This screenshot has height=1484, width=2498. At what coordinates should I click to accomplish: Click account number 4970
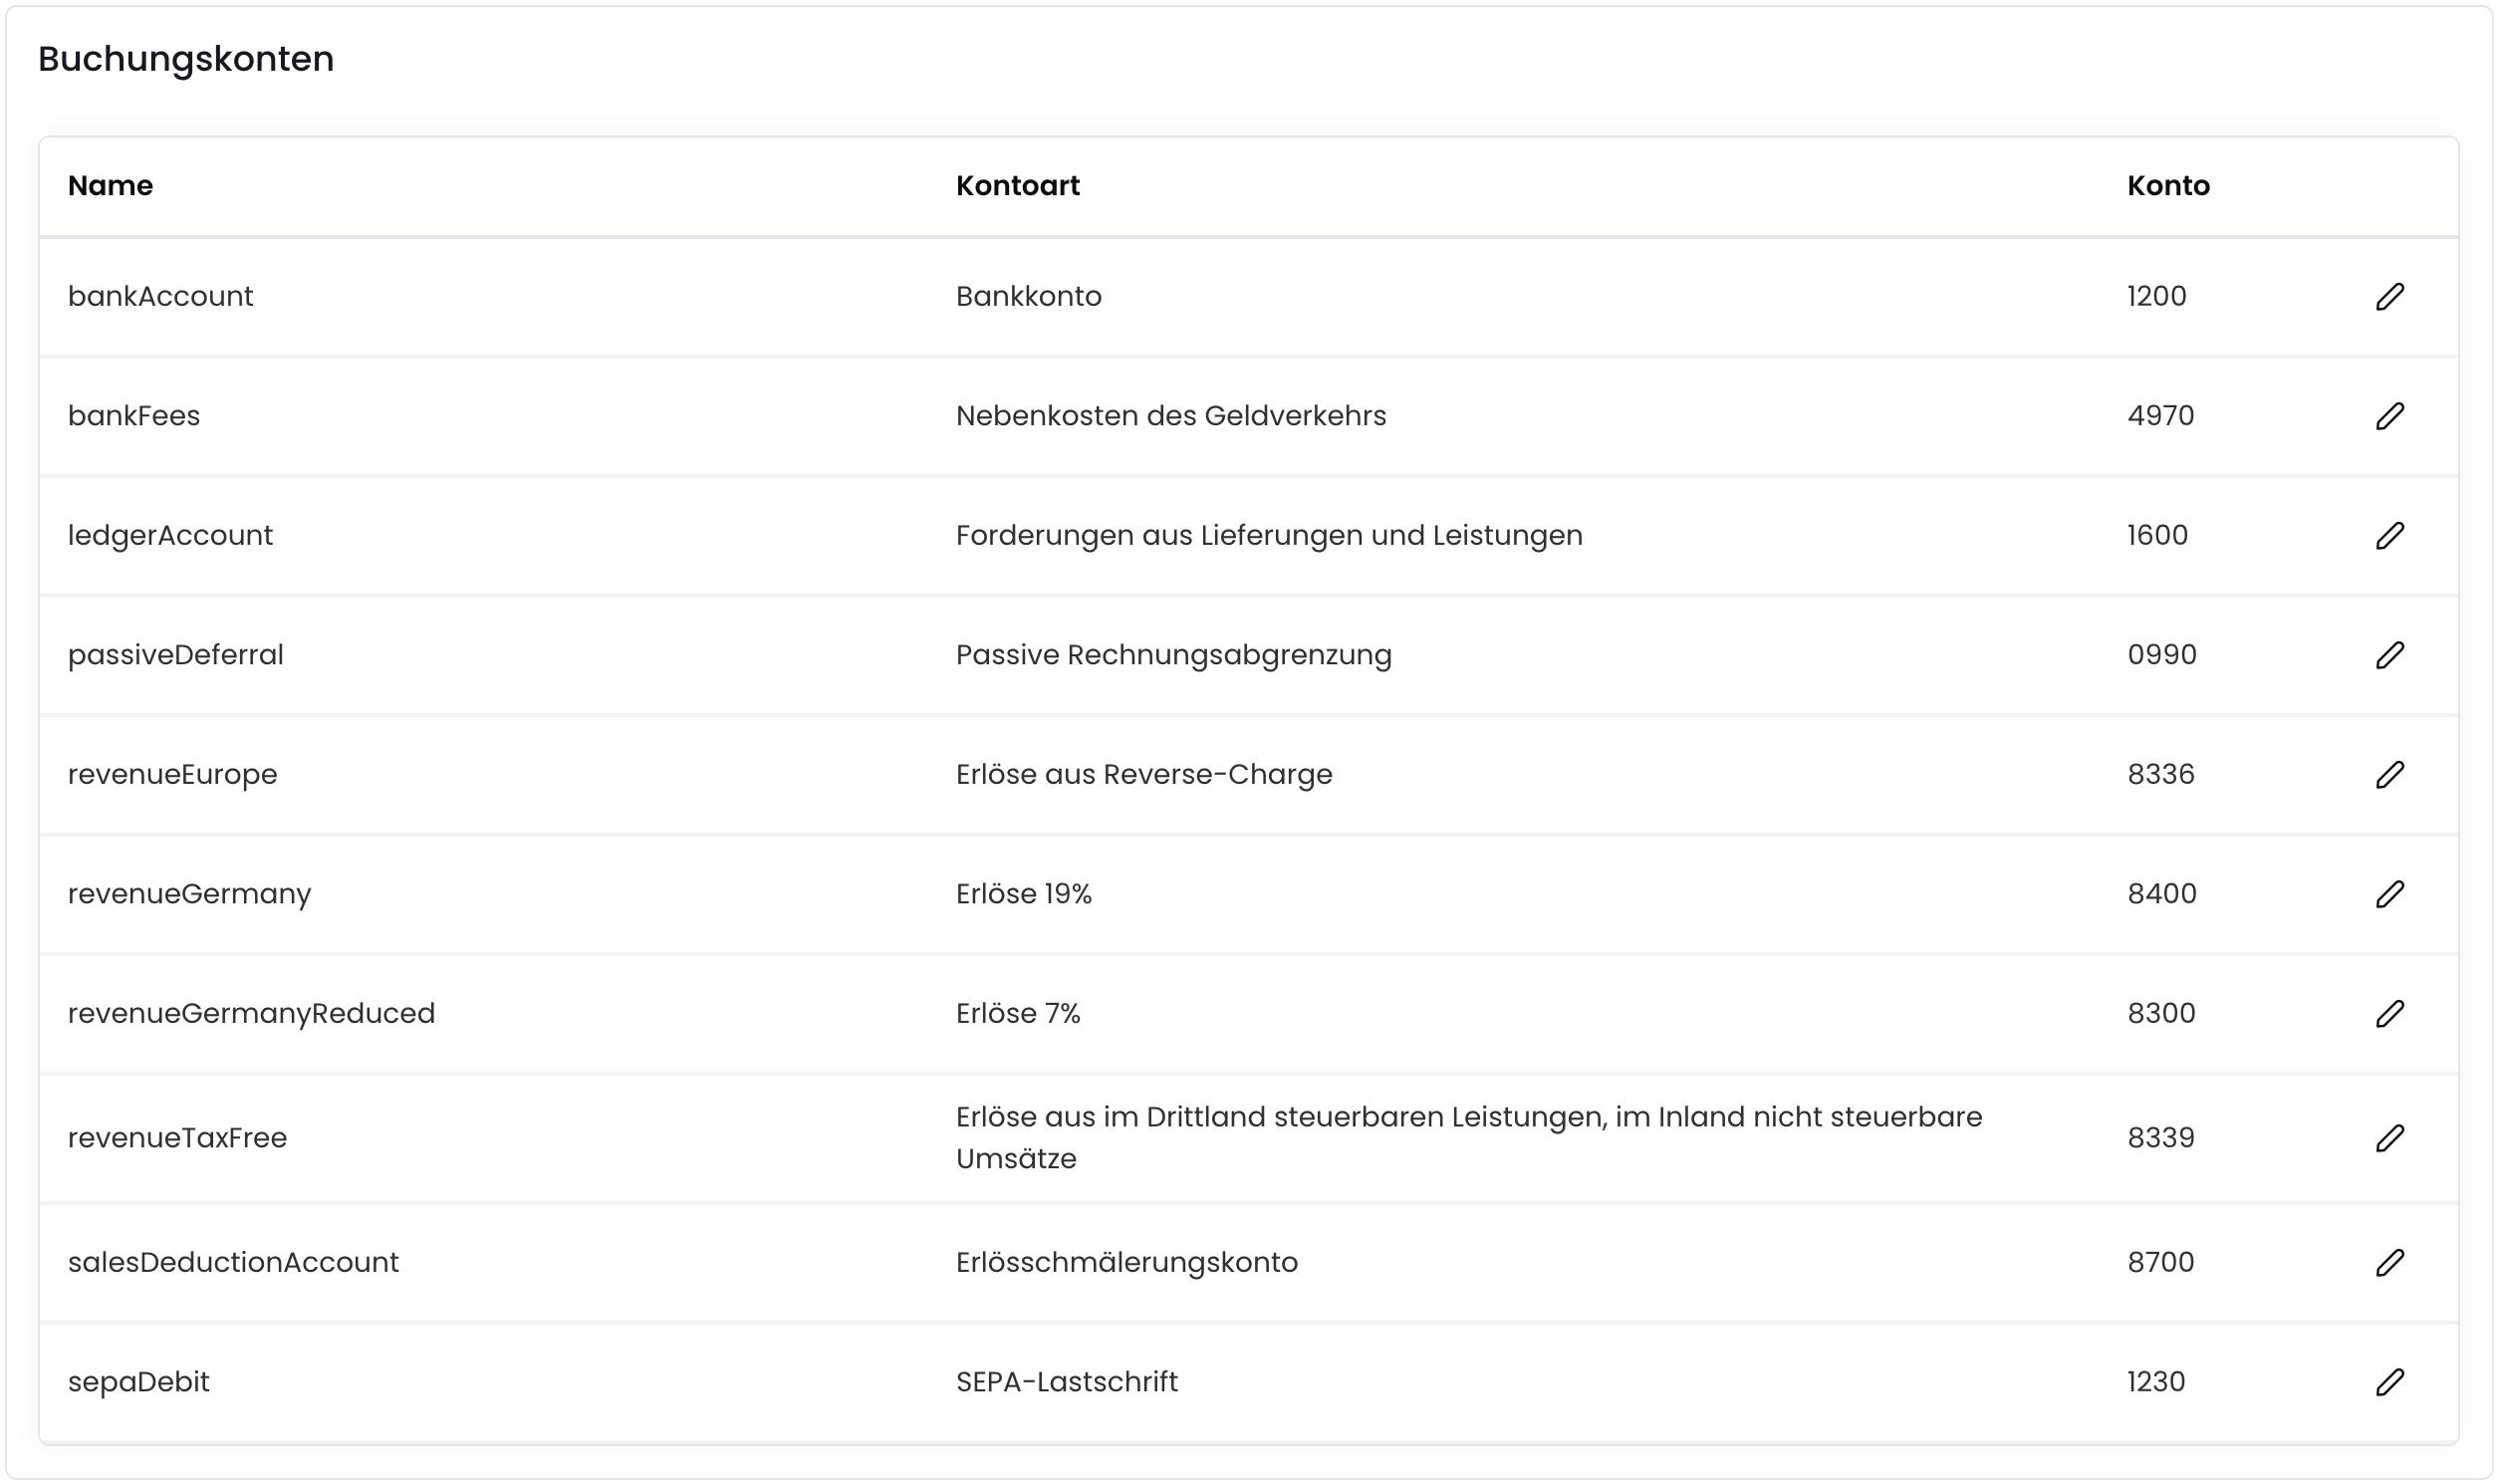coord(2160,416)
